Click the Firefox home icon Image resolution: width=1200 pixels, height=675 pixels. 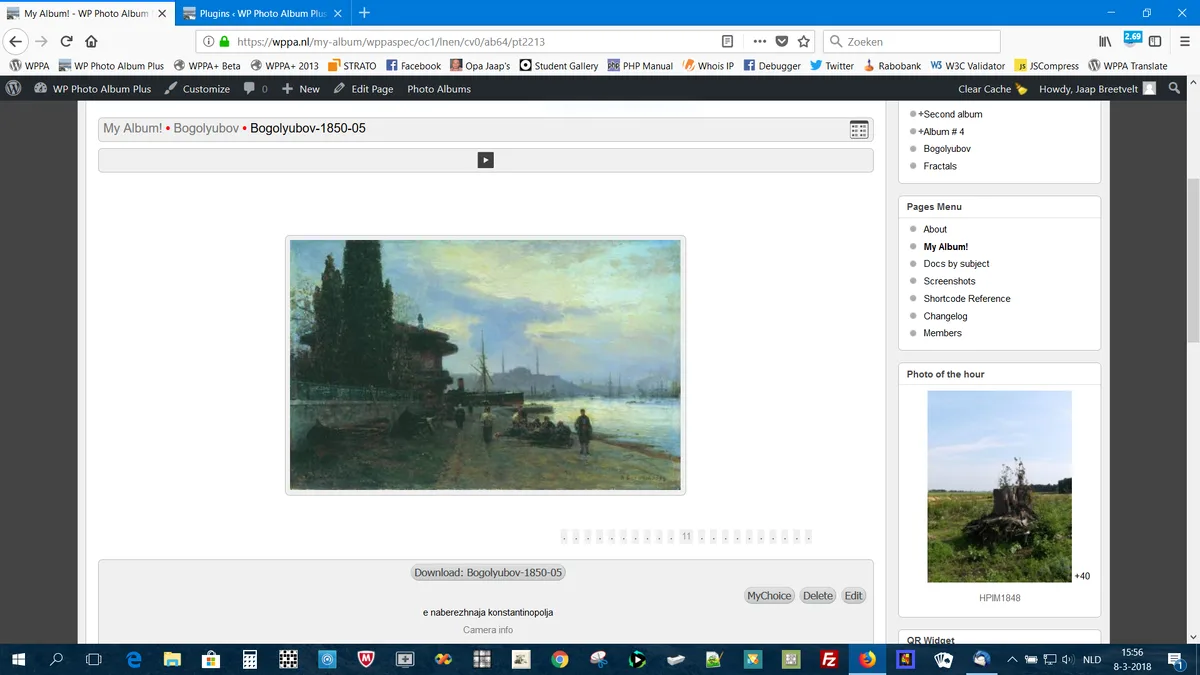point(91,42)
